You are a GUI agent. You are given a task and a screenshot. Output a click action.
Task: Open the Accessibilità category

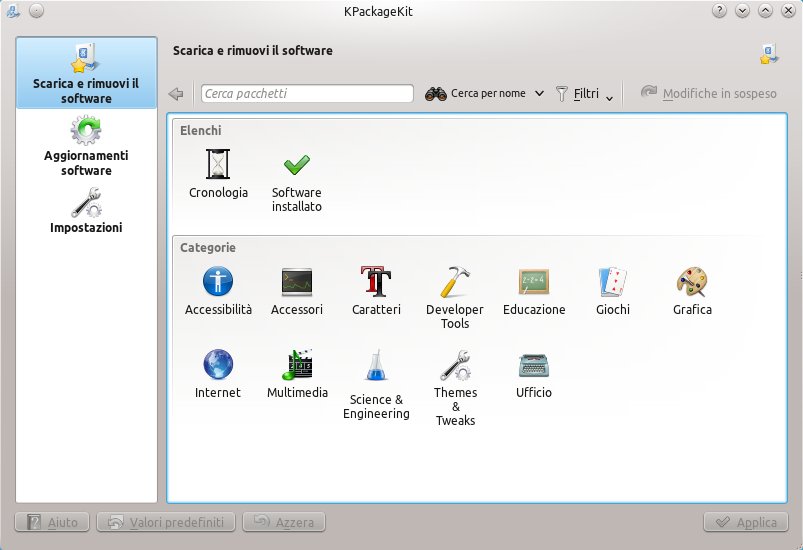click(x=218, y=282)
